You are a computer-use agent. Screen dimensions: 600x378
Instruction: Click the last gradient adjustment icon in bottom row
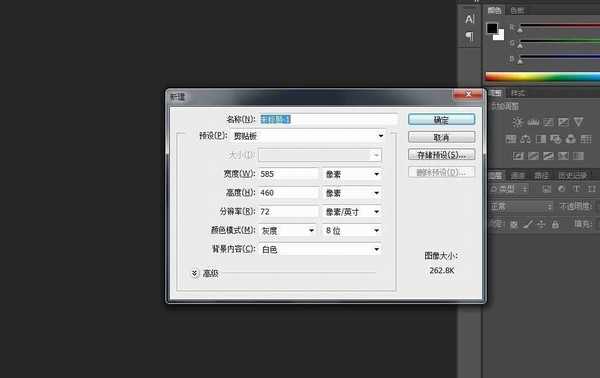tap(578, 156)
